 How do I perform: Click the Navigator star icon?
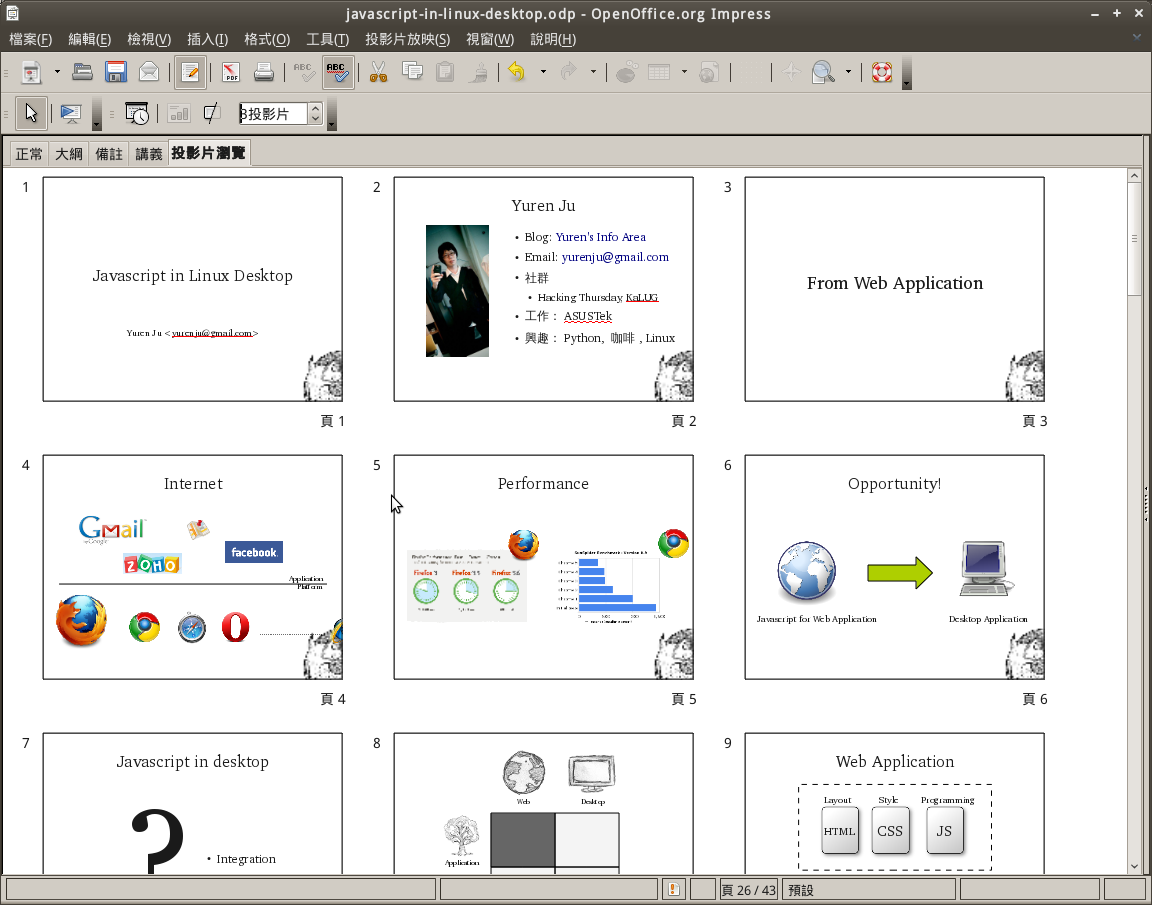791,72
